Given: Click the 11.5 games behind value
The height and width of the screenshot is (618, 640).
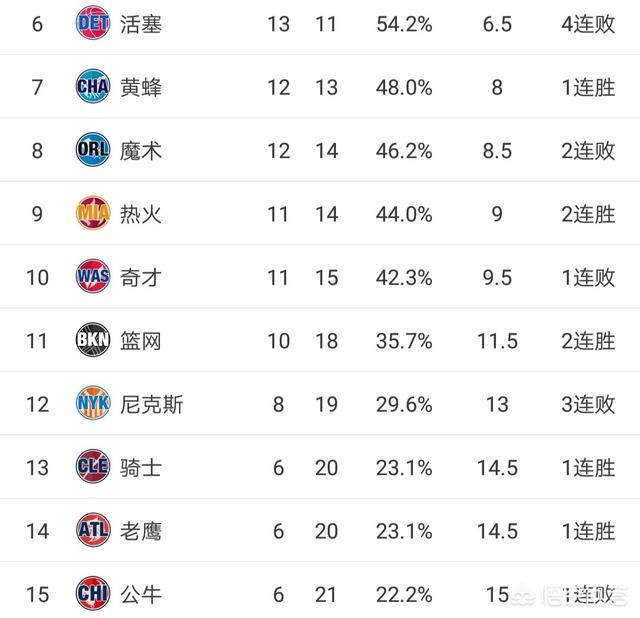Looking at the screenshot, I should (497, 341).
